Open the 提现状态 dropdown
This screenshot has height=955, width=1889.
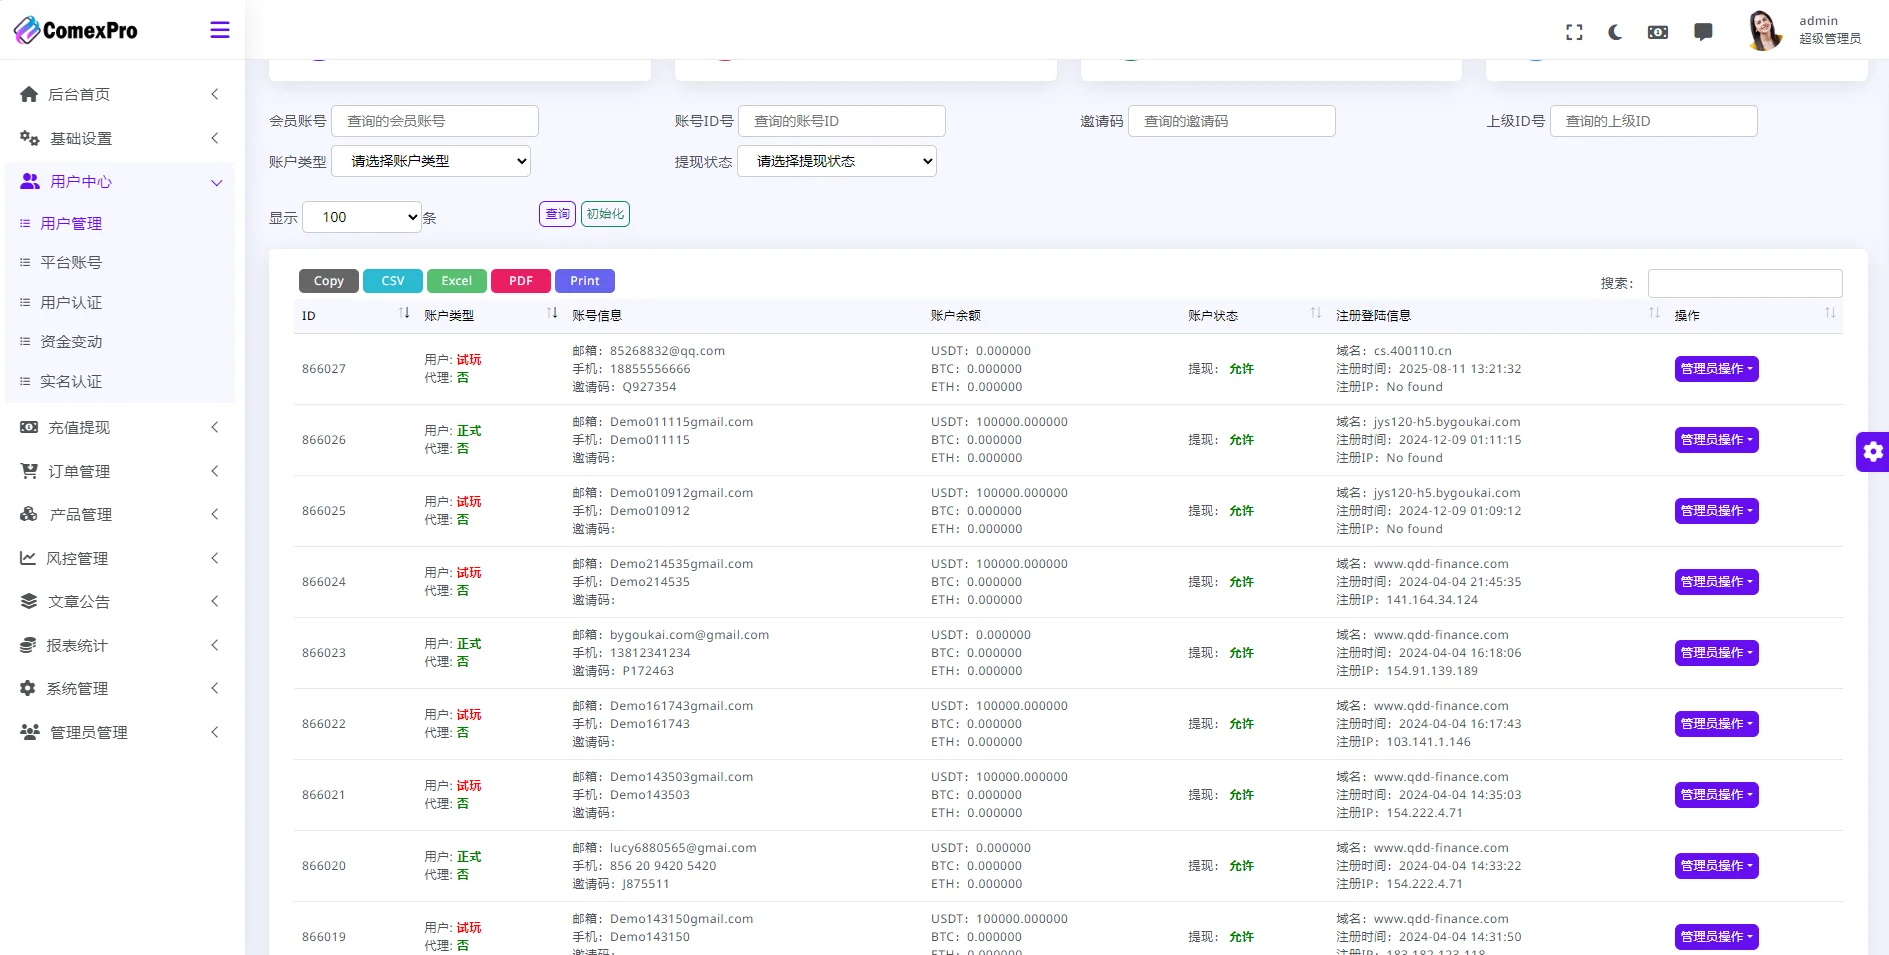click(x=837, y=161)
